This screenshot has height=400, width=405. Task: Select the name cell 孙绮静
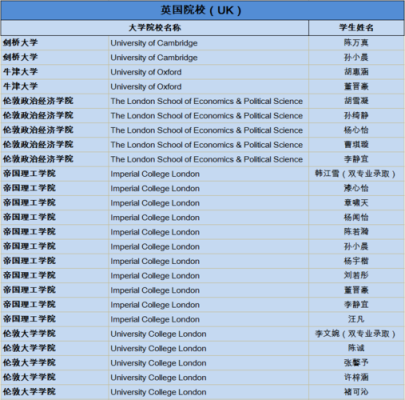pos(356,115)
